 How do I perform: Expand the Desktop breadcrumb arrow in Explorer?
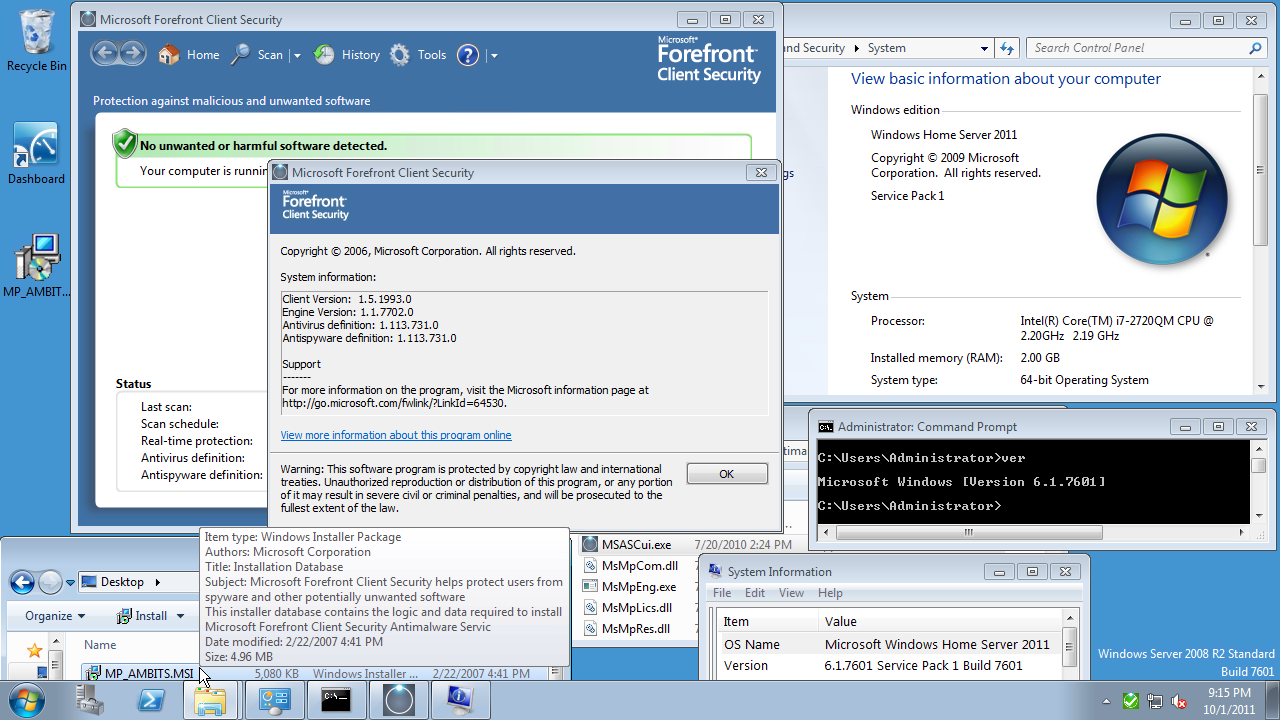(158, 582)
